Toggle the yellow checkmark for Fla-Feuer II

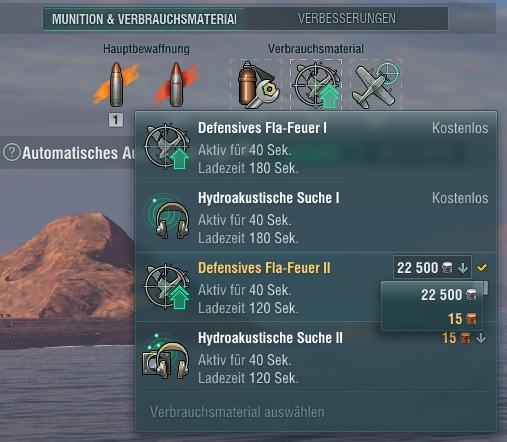click(482, 267)
